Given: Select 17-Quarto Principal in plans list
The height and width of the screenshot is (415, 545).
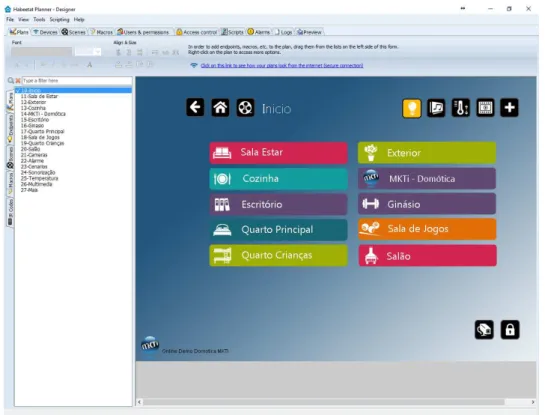Looking at the screenshot, I should point(42,131).
